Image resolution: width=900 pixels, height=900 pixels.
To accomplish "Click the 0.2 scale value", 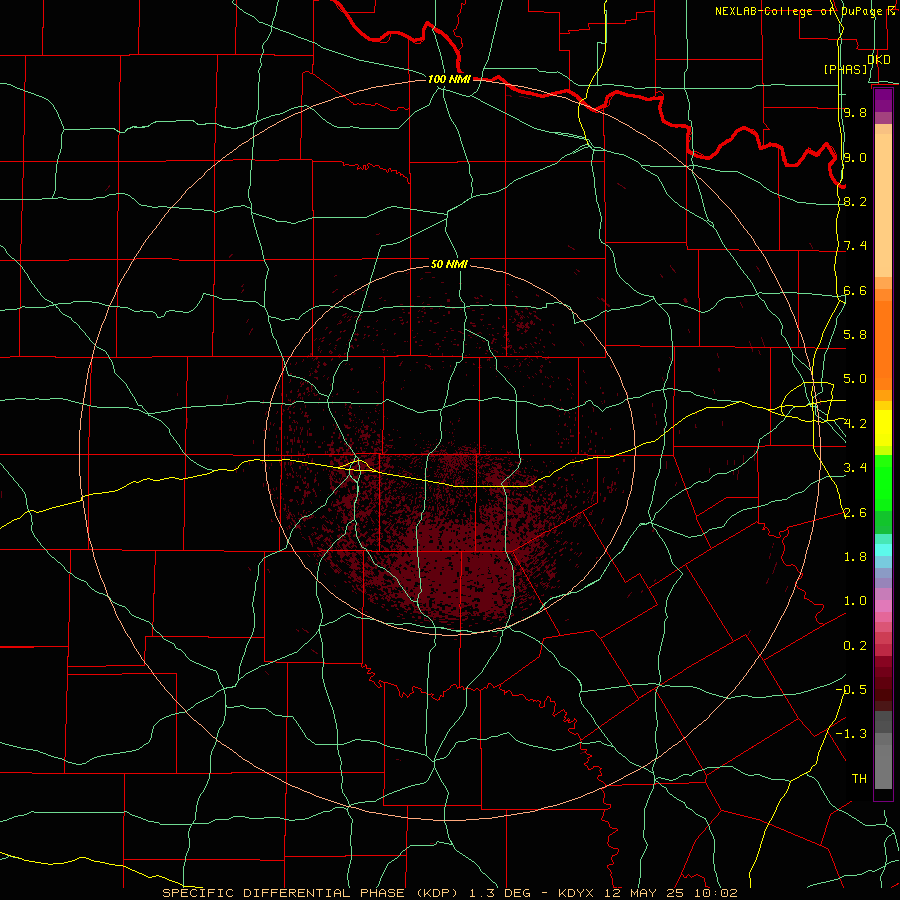I will pos(855,645).
